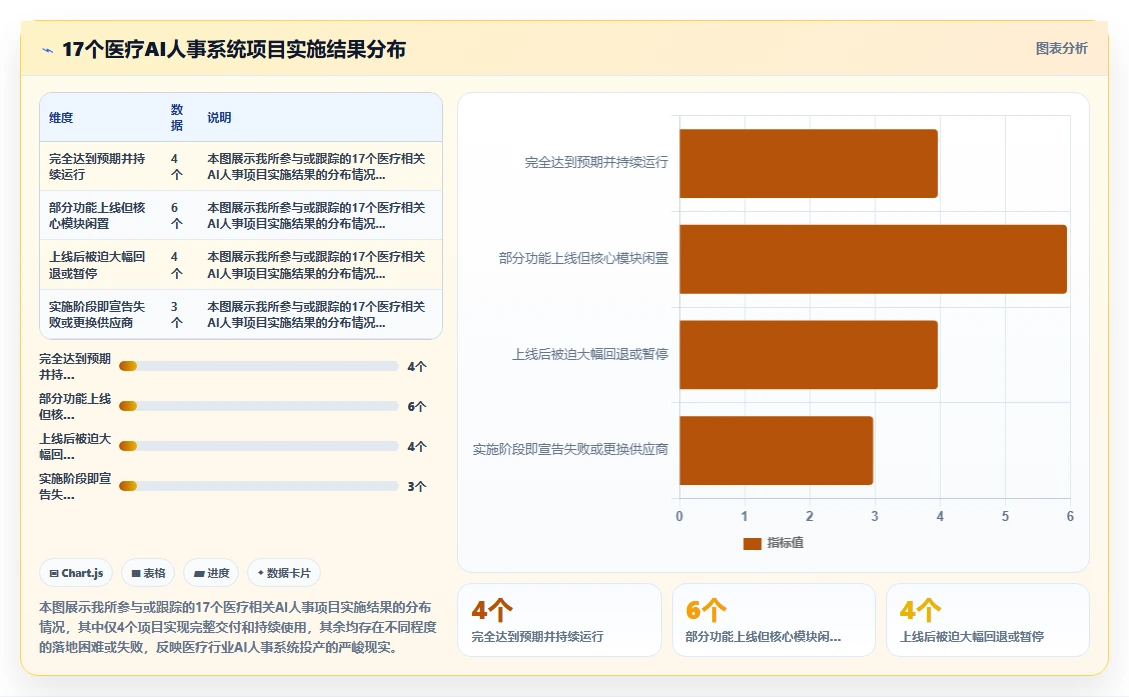Toggle the 指标值 legend color box
This screenshot has width=1129, height=697.
(752, 543)
